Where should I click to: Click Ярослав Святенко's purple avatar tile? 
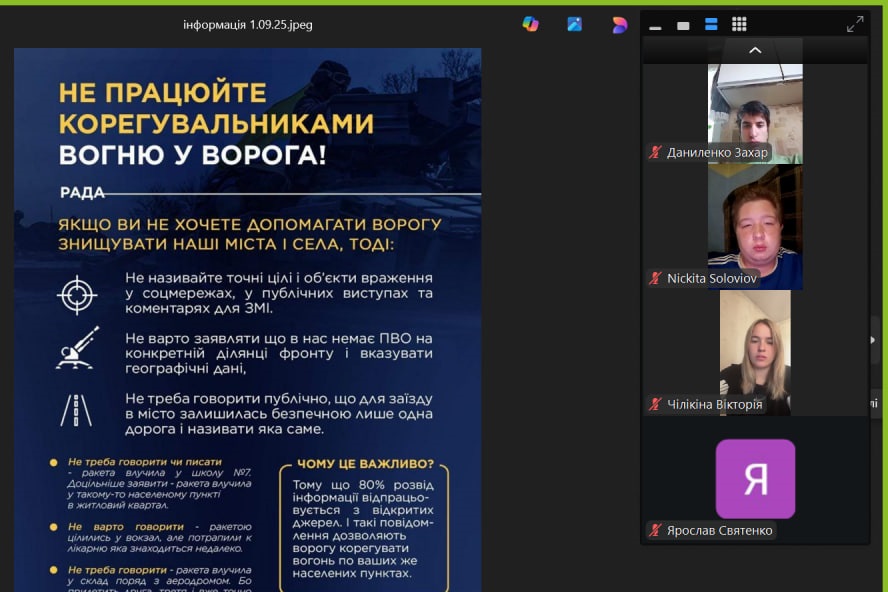(x=755, y=479)
